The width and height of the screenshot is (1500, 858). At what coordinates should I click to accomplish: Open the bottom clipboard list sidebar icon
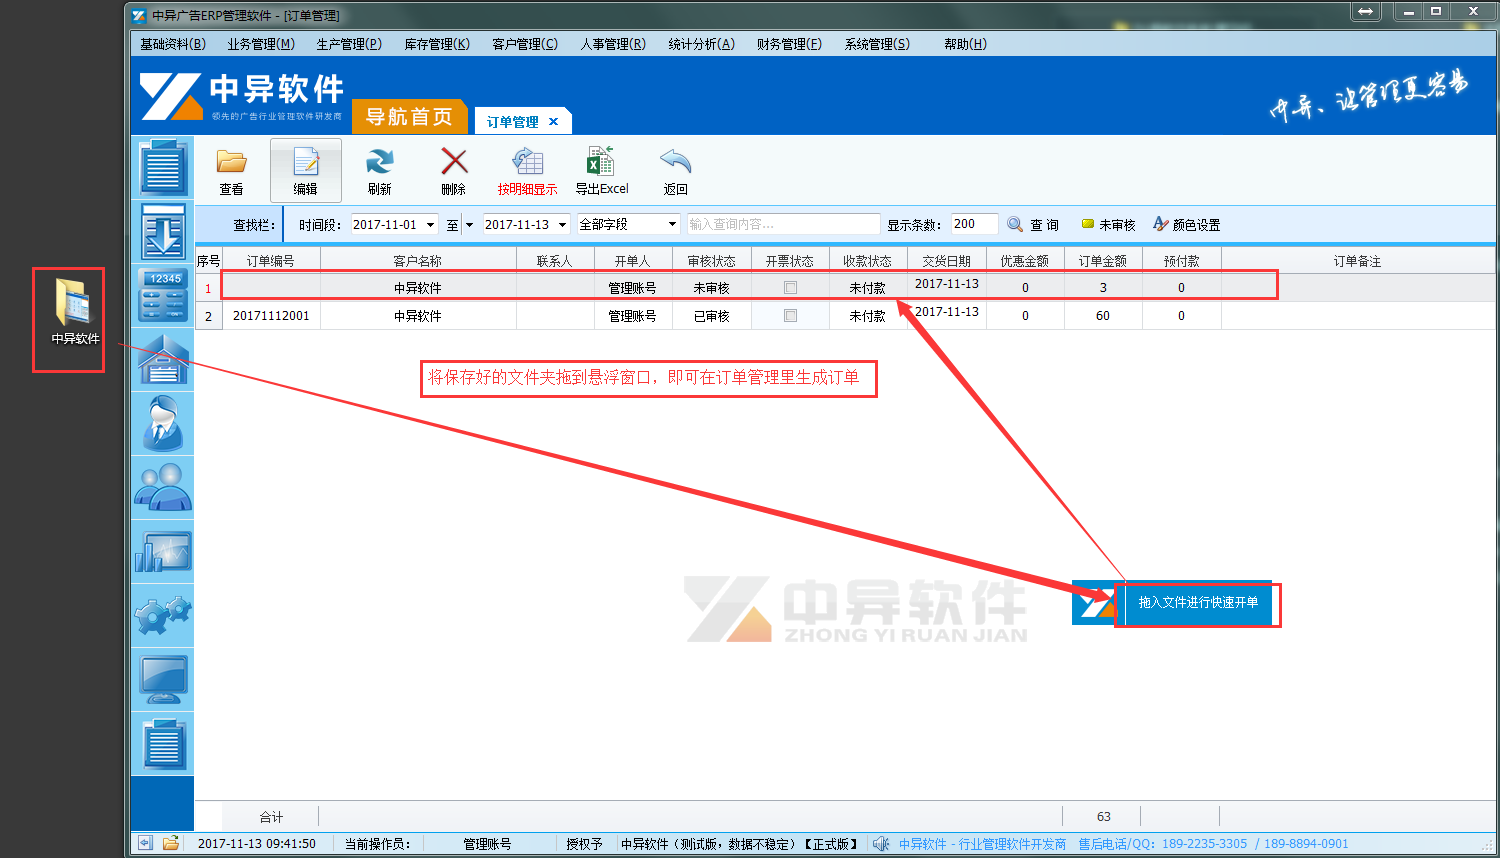click(163, 744)
